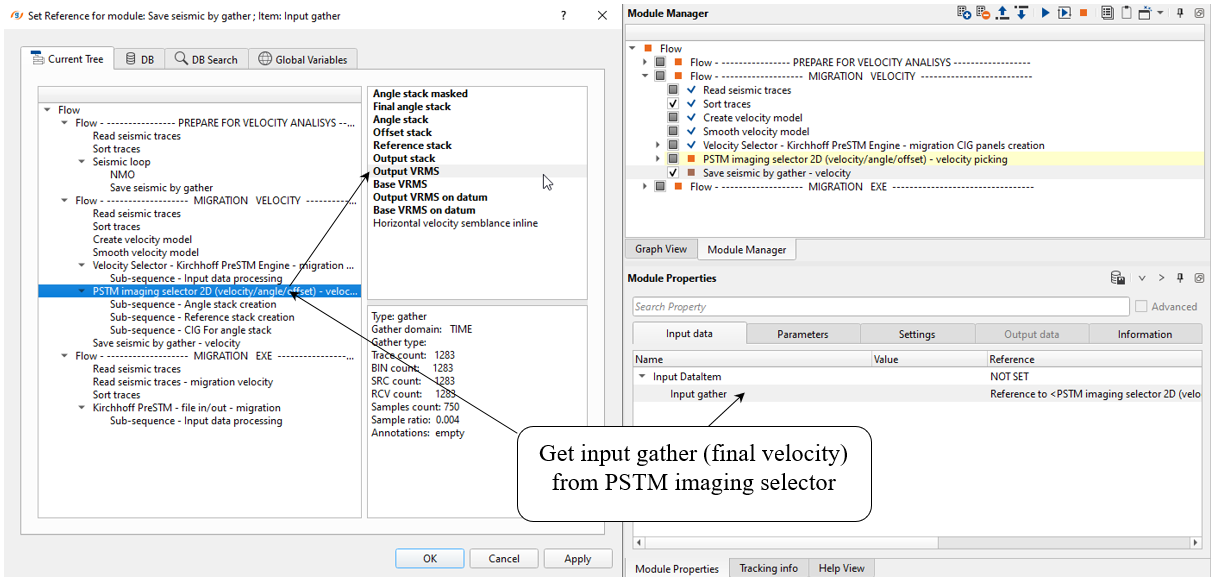
Task: Run the flow with the play icon
Action: tap(1045, 13)
